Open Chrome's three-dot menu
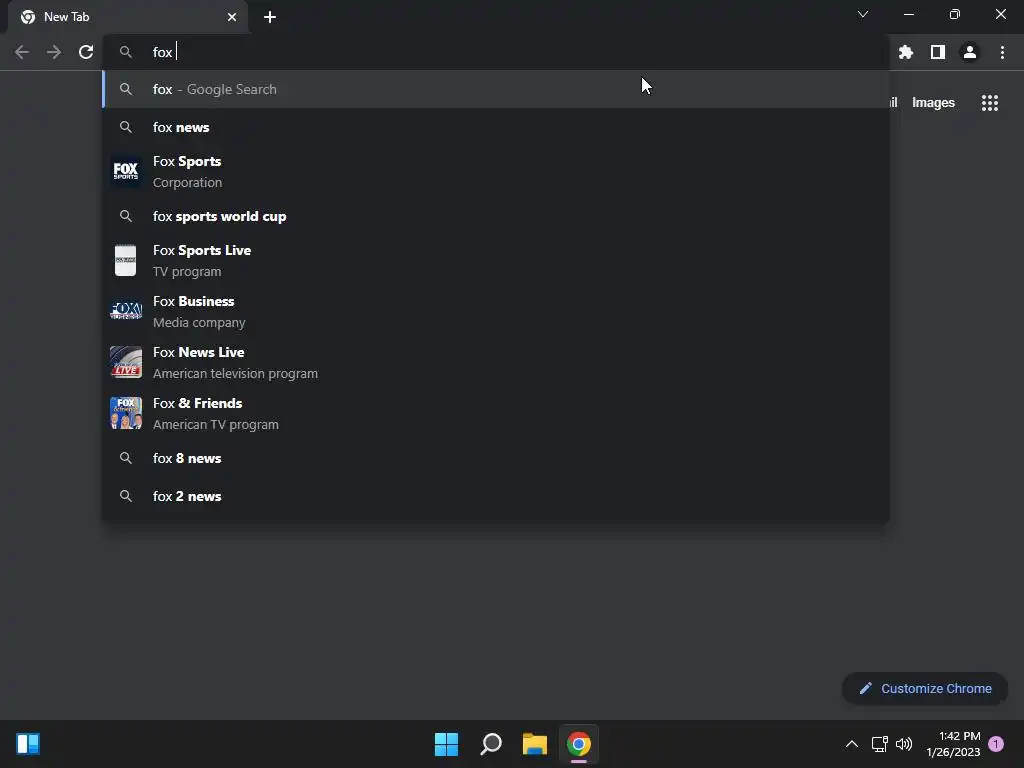 [x=1002, y=52]
